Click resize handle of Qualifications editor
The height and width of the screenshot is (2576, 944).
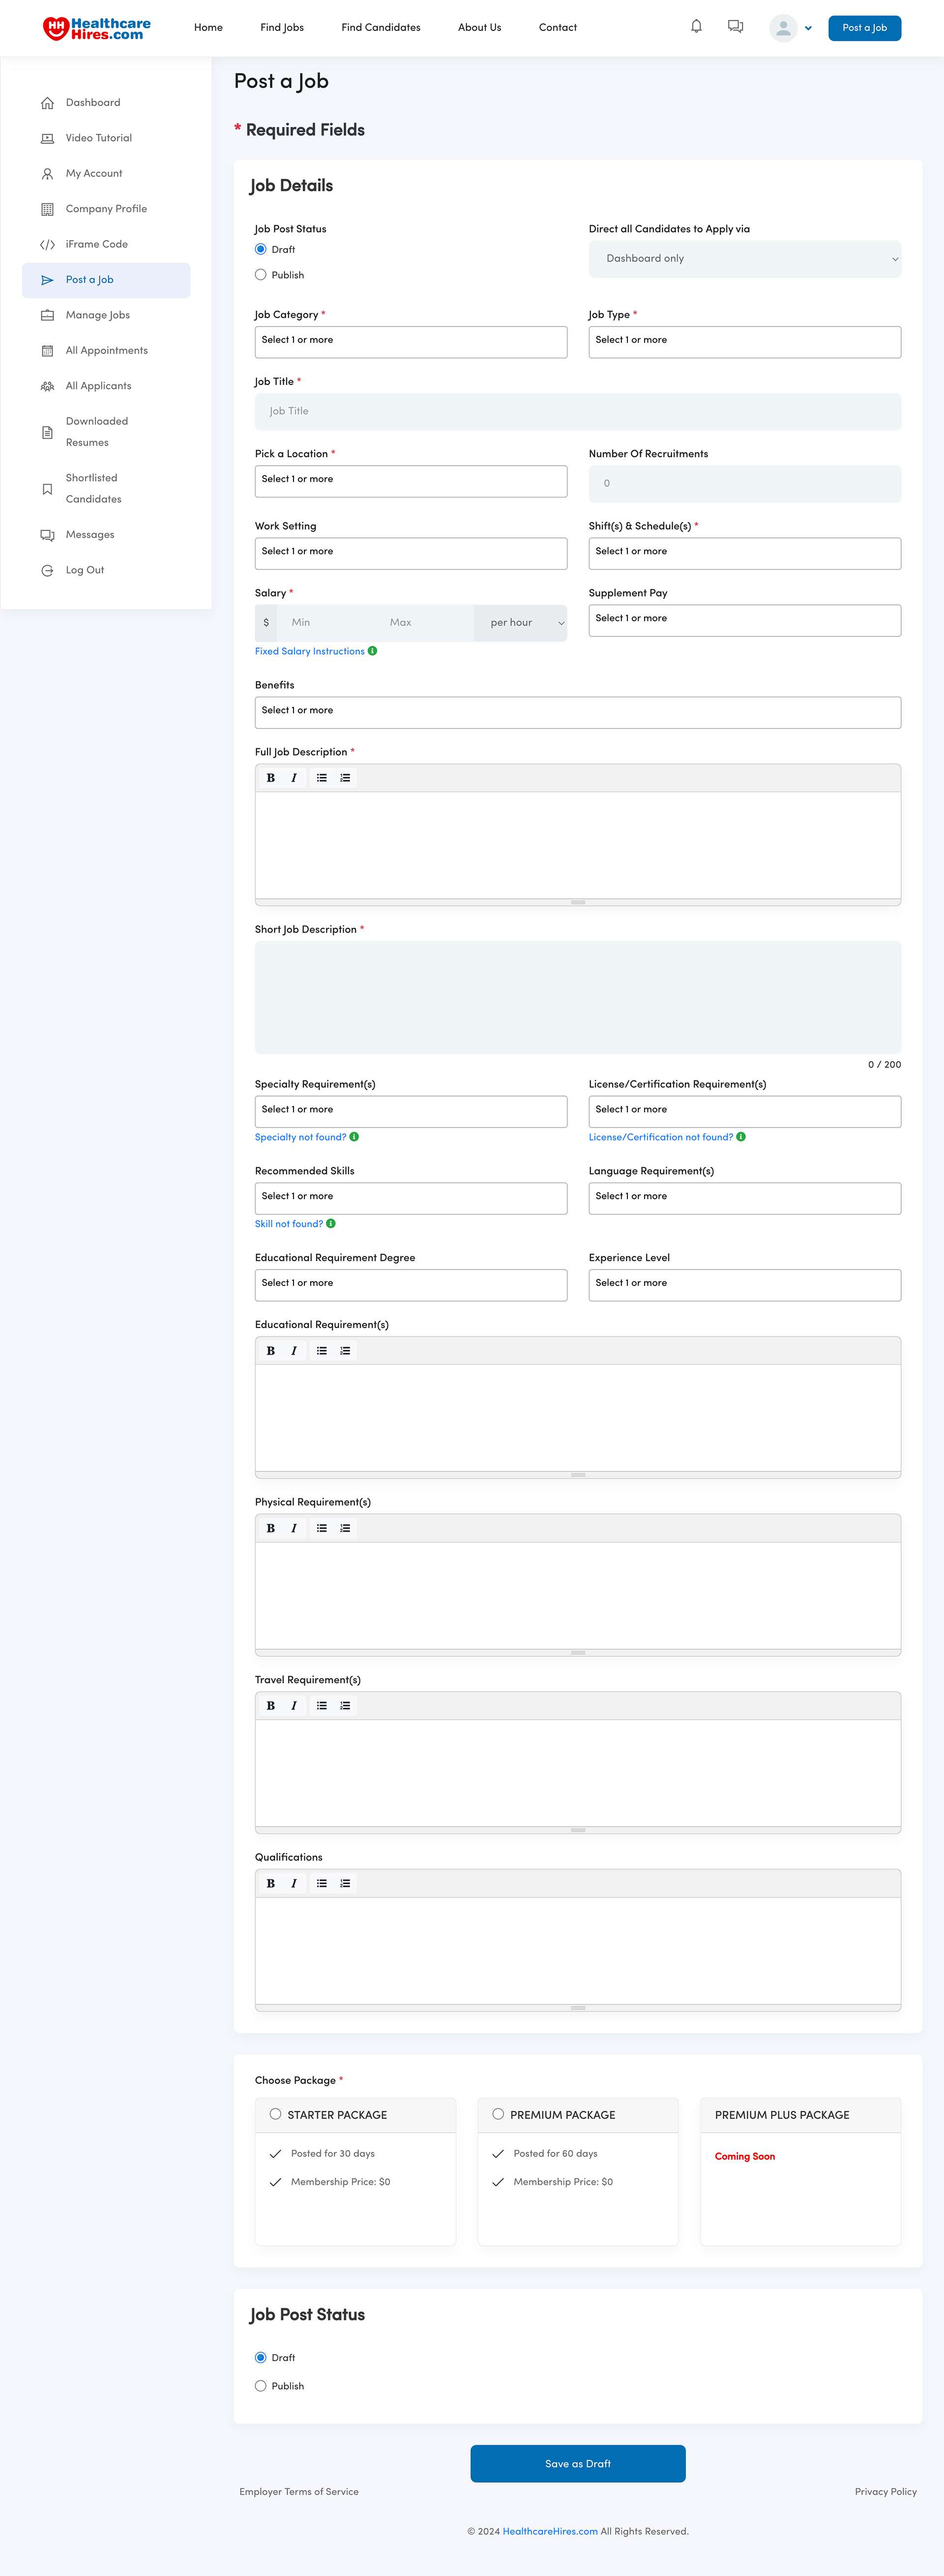(x=578, y=2007)
